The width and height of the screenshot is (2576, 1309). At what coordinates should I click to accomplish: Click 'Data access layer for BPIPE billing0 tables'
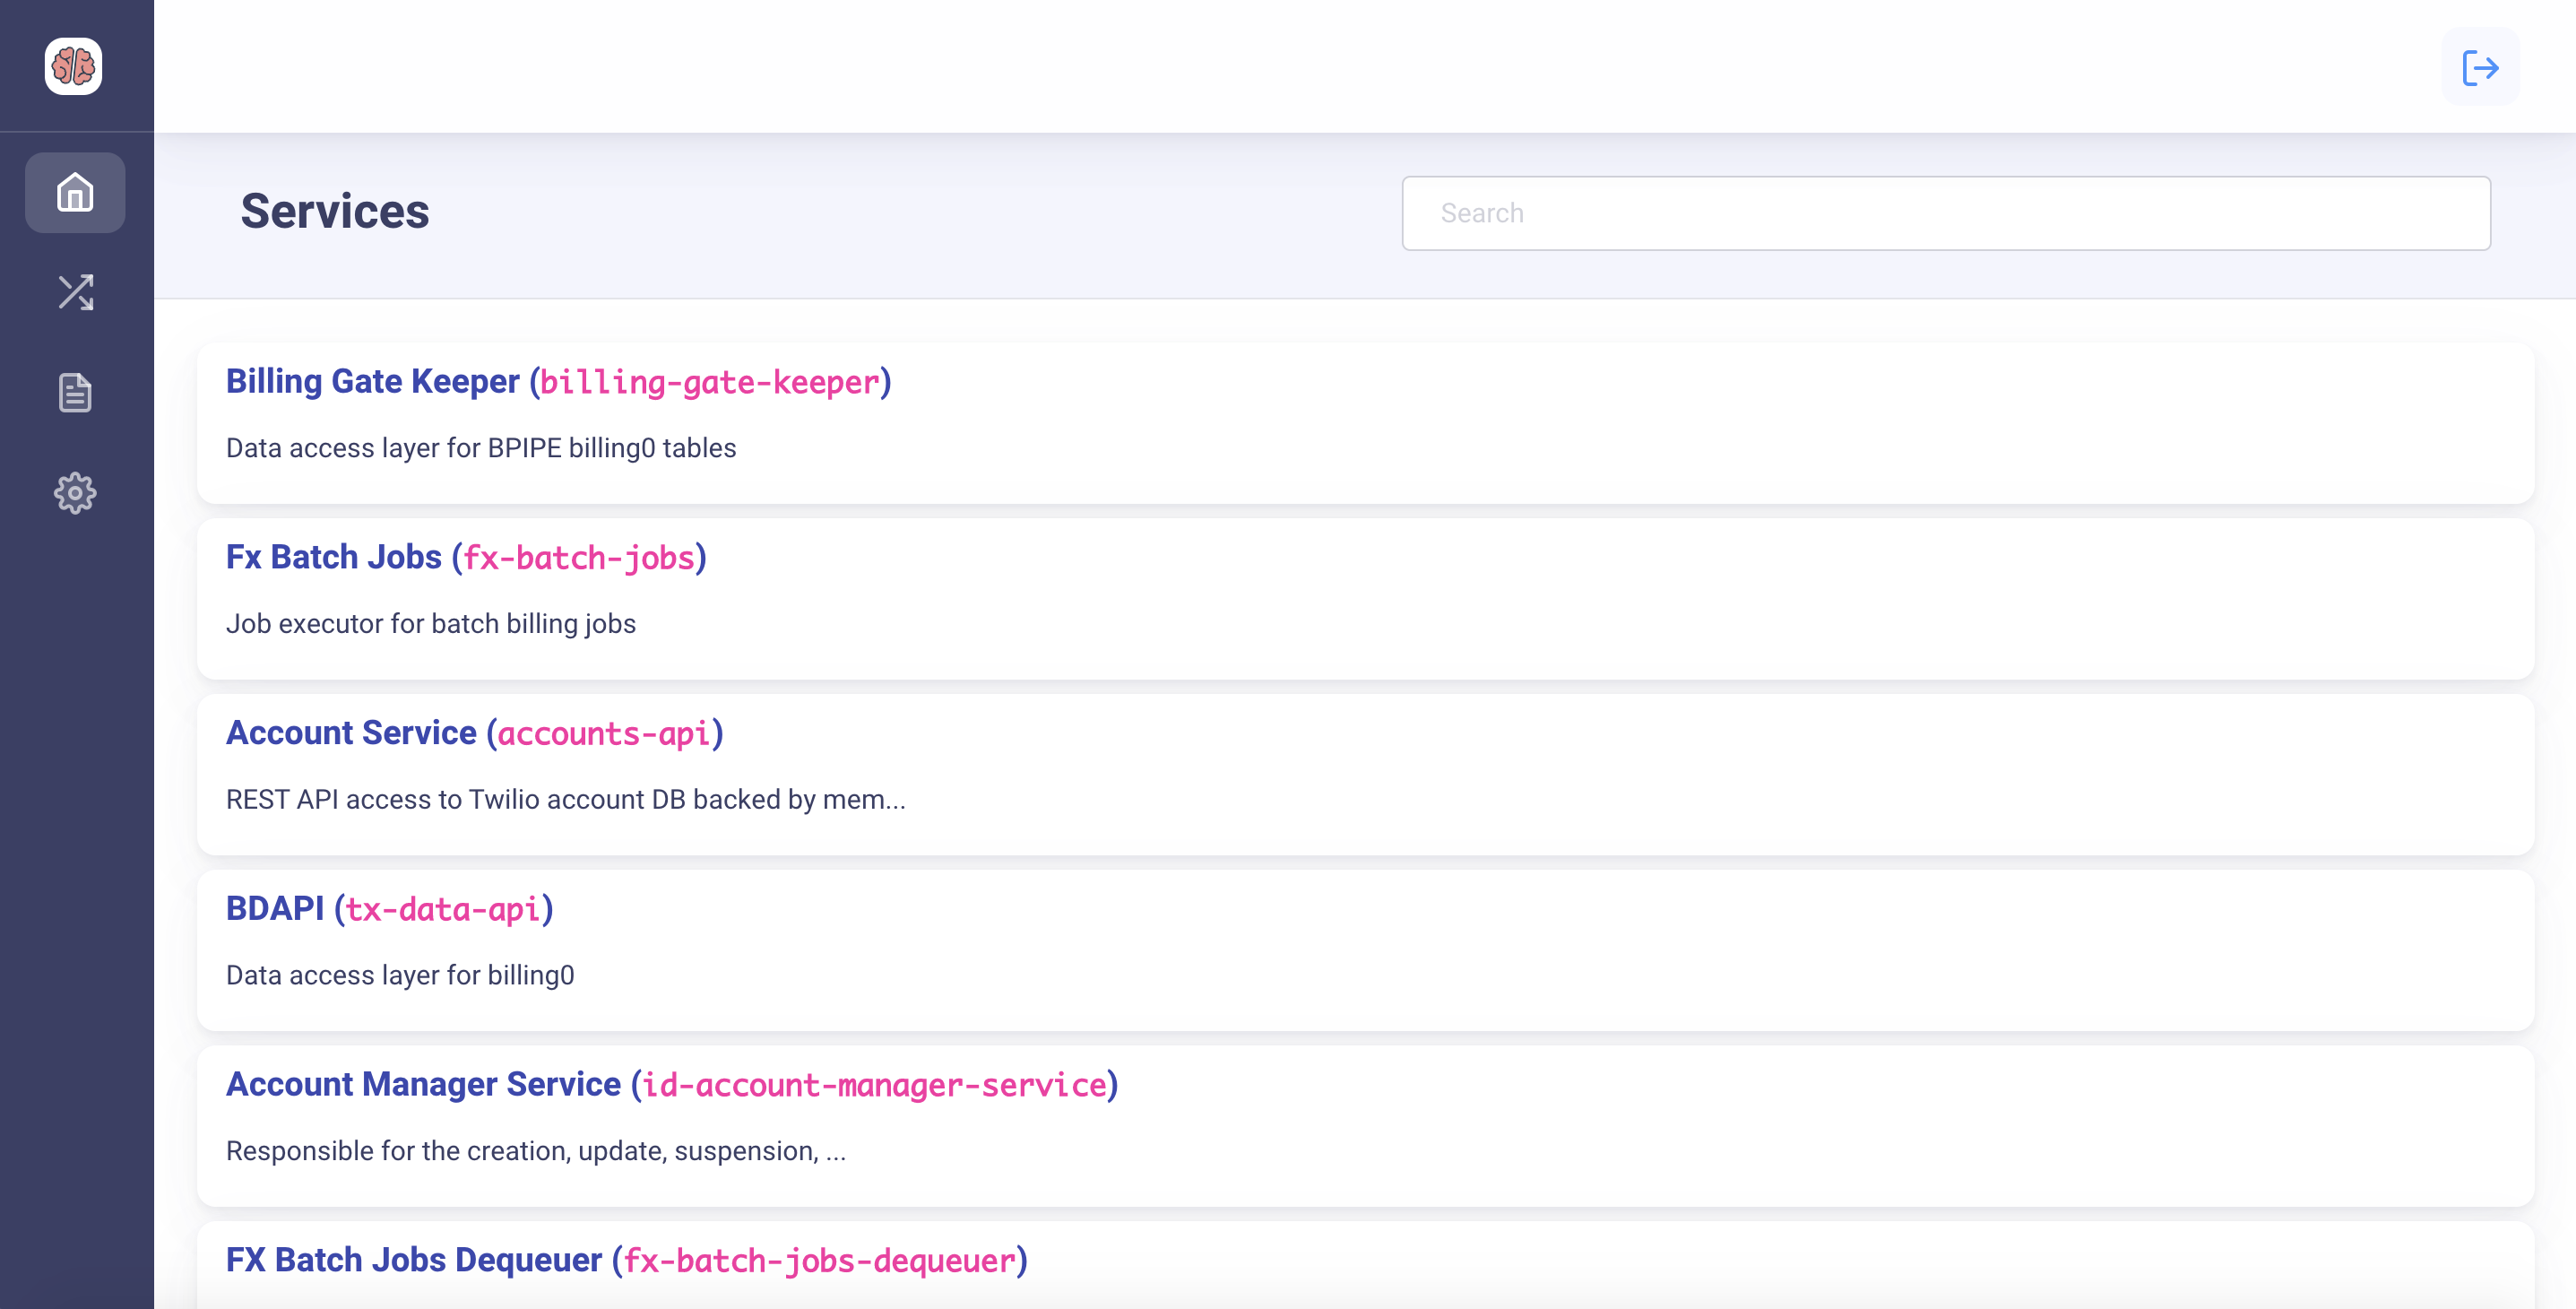coord(481,448)
